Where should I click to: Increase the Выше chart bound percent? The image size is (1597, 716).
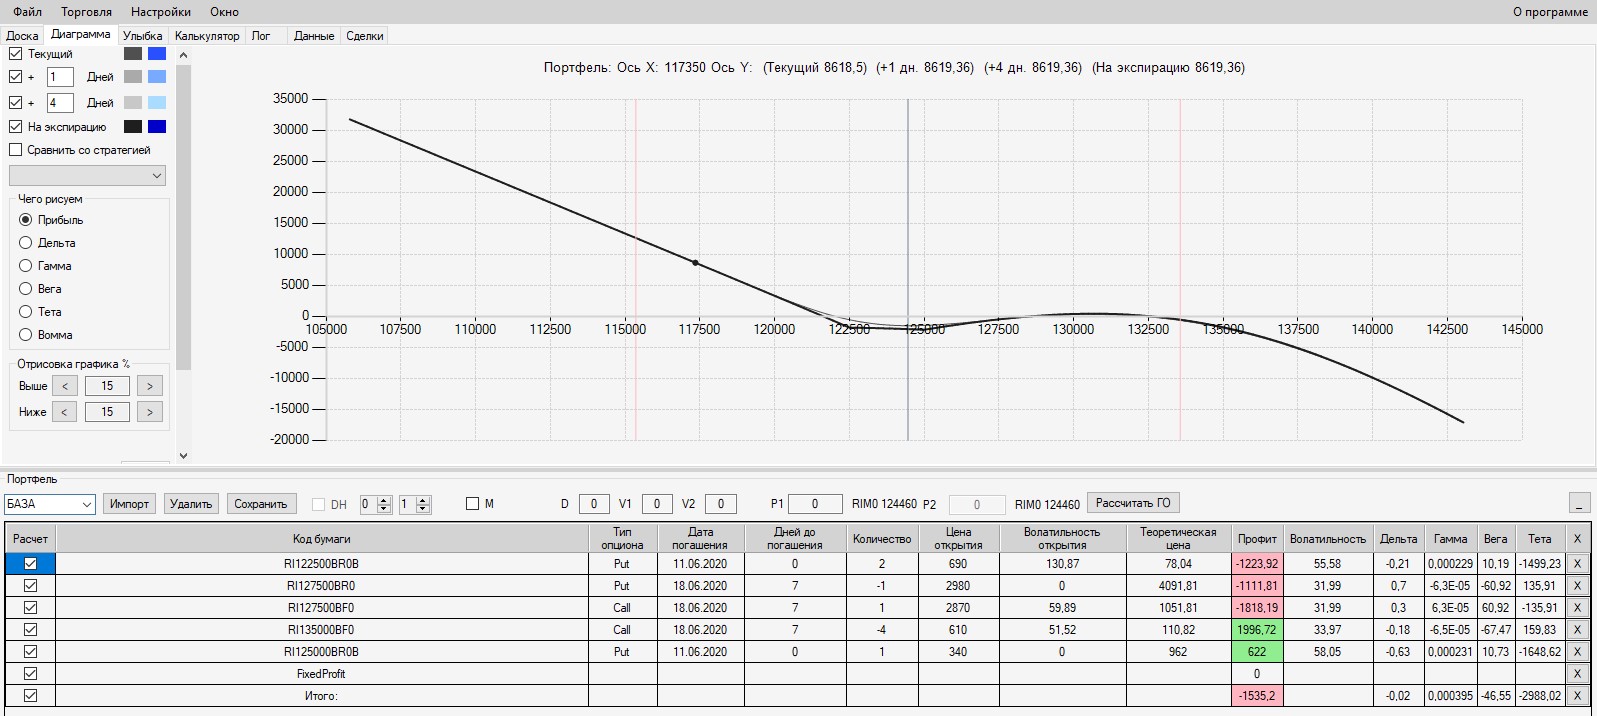point(150,386)
